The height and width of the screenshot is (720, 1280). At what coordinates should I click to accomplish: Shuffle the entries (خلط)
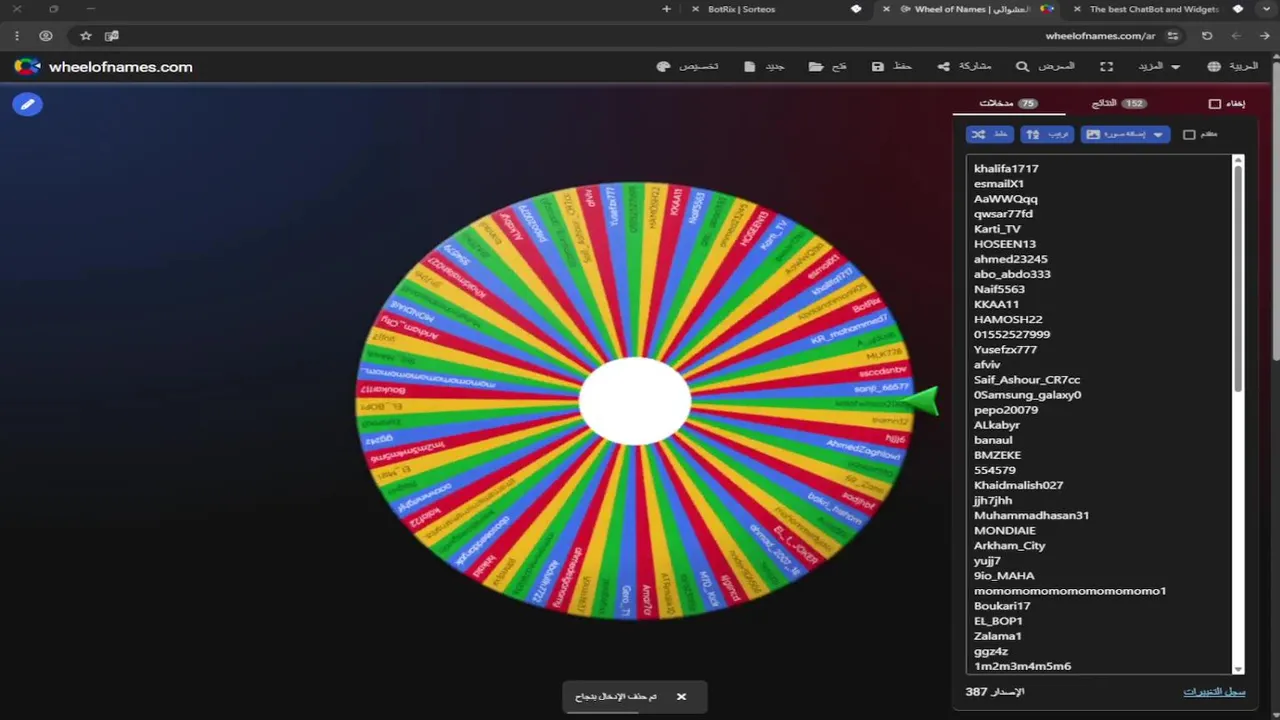990,134
